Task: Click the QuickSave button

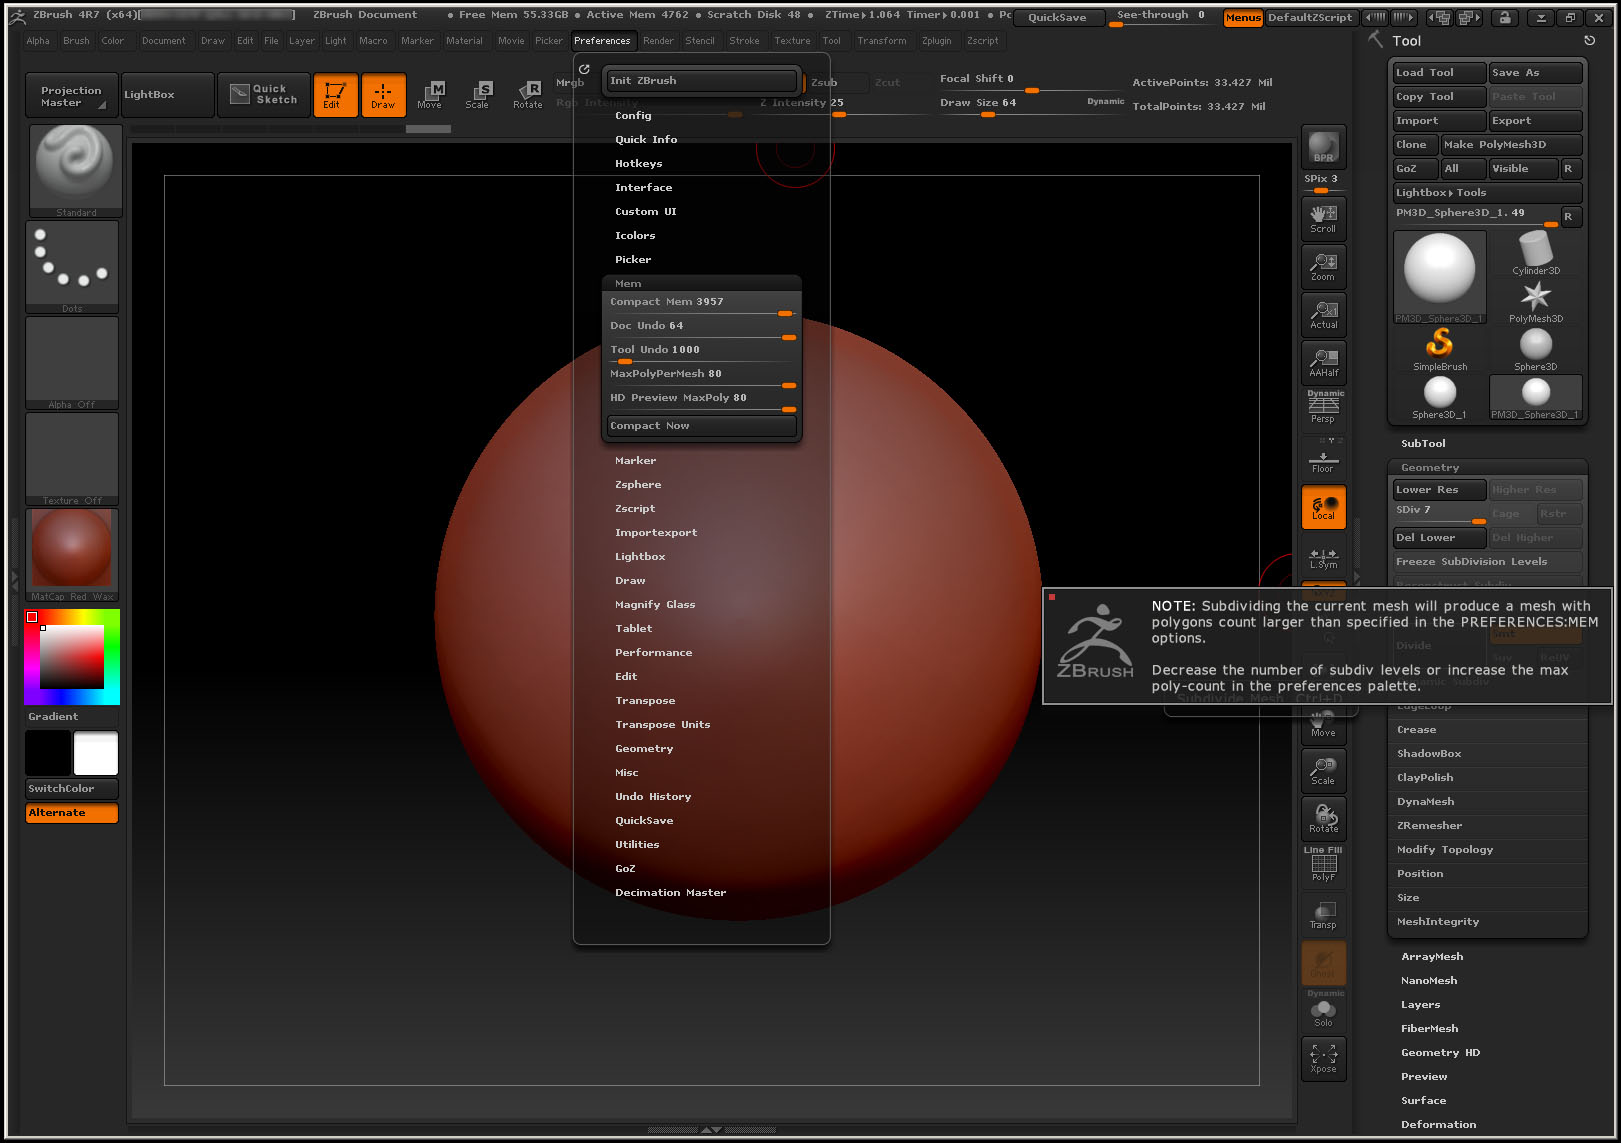Action: coord(1057,17)
